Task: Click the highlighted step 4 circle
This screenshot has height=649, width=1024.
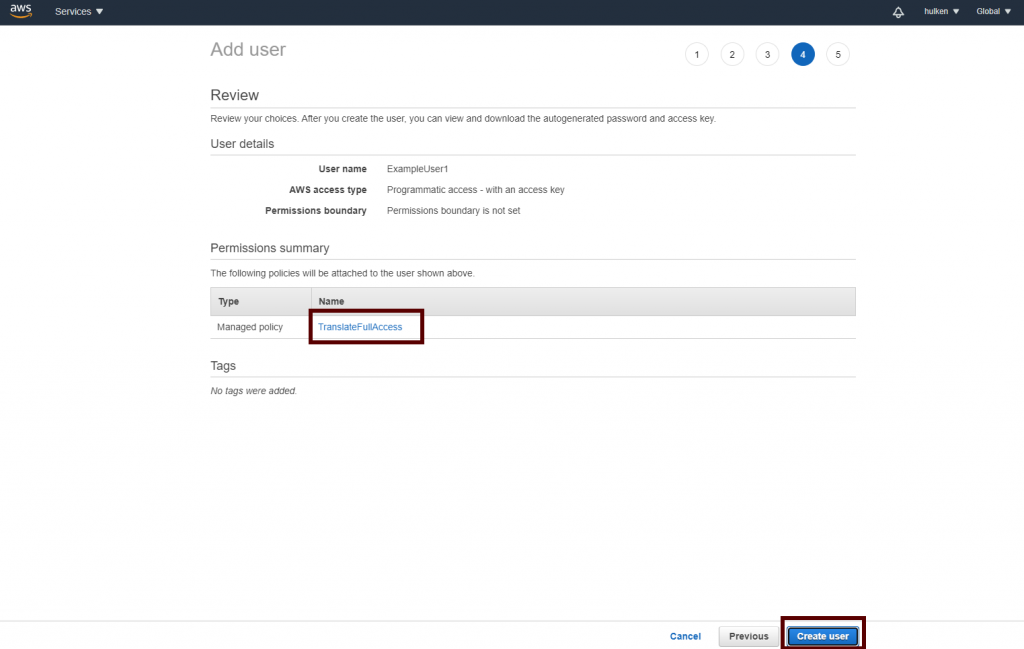Action: pyautogui.click(x=802, y=54)
